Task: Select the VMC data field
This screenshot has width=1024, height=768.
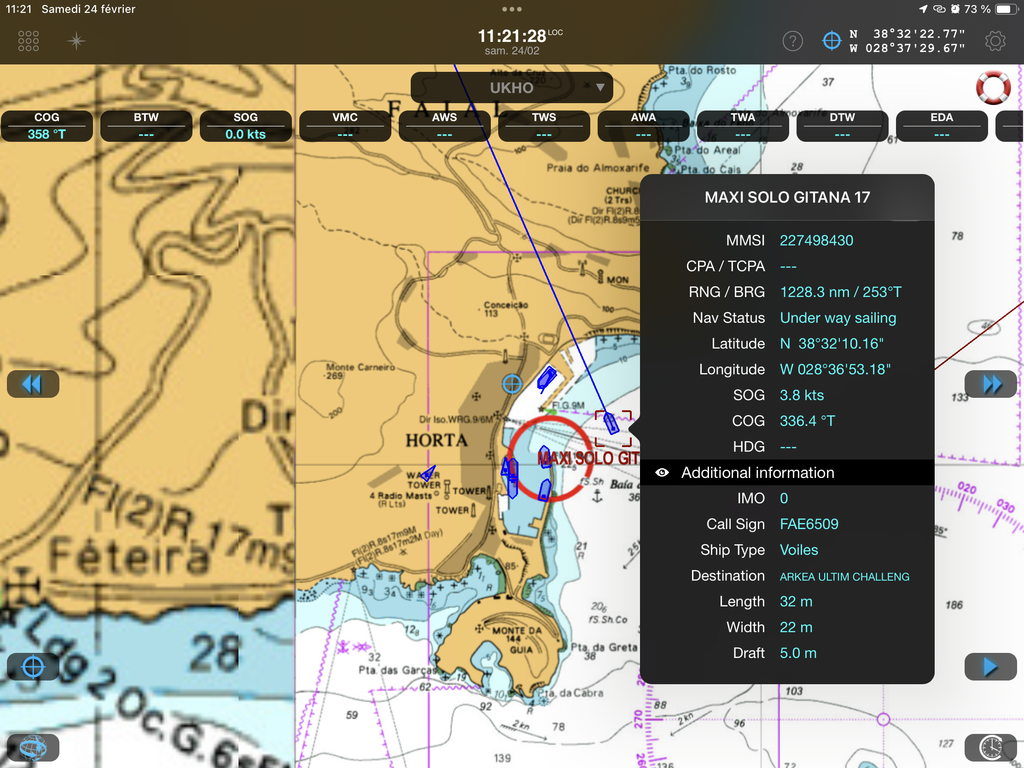Action: click(x=345, y=126)
